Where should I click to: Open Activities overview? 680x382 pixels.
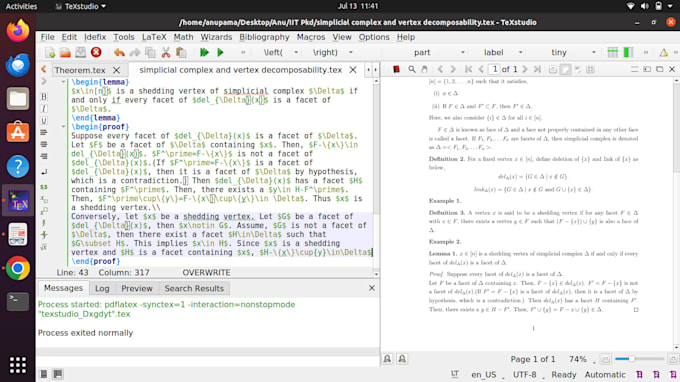(x=21, y=7)
